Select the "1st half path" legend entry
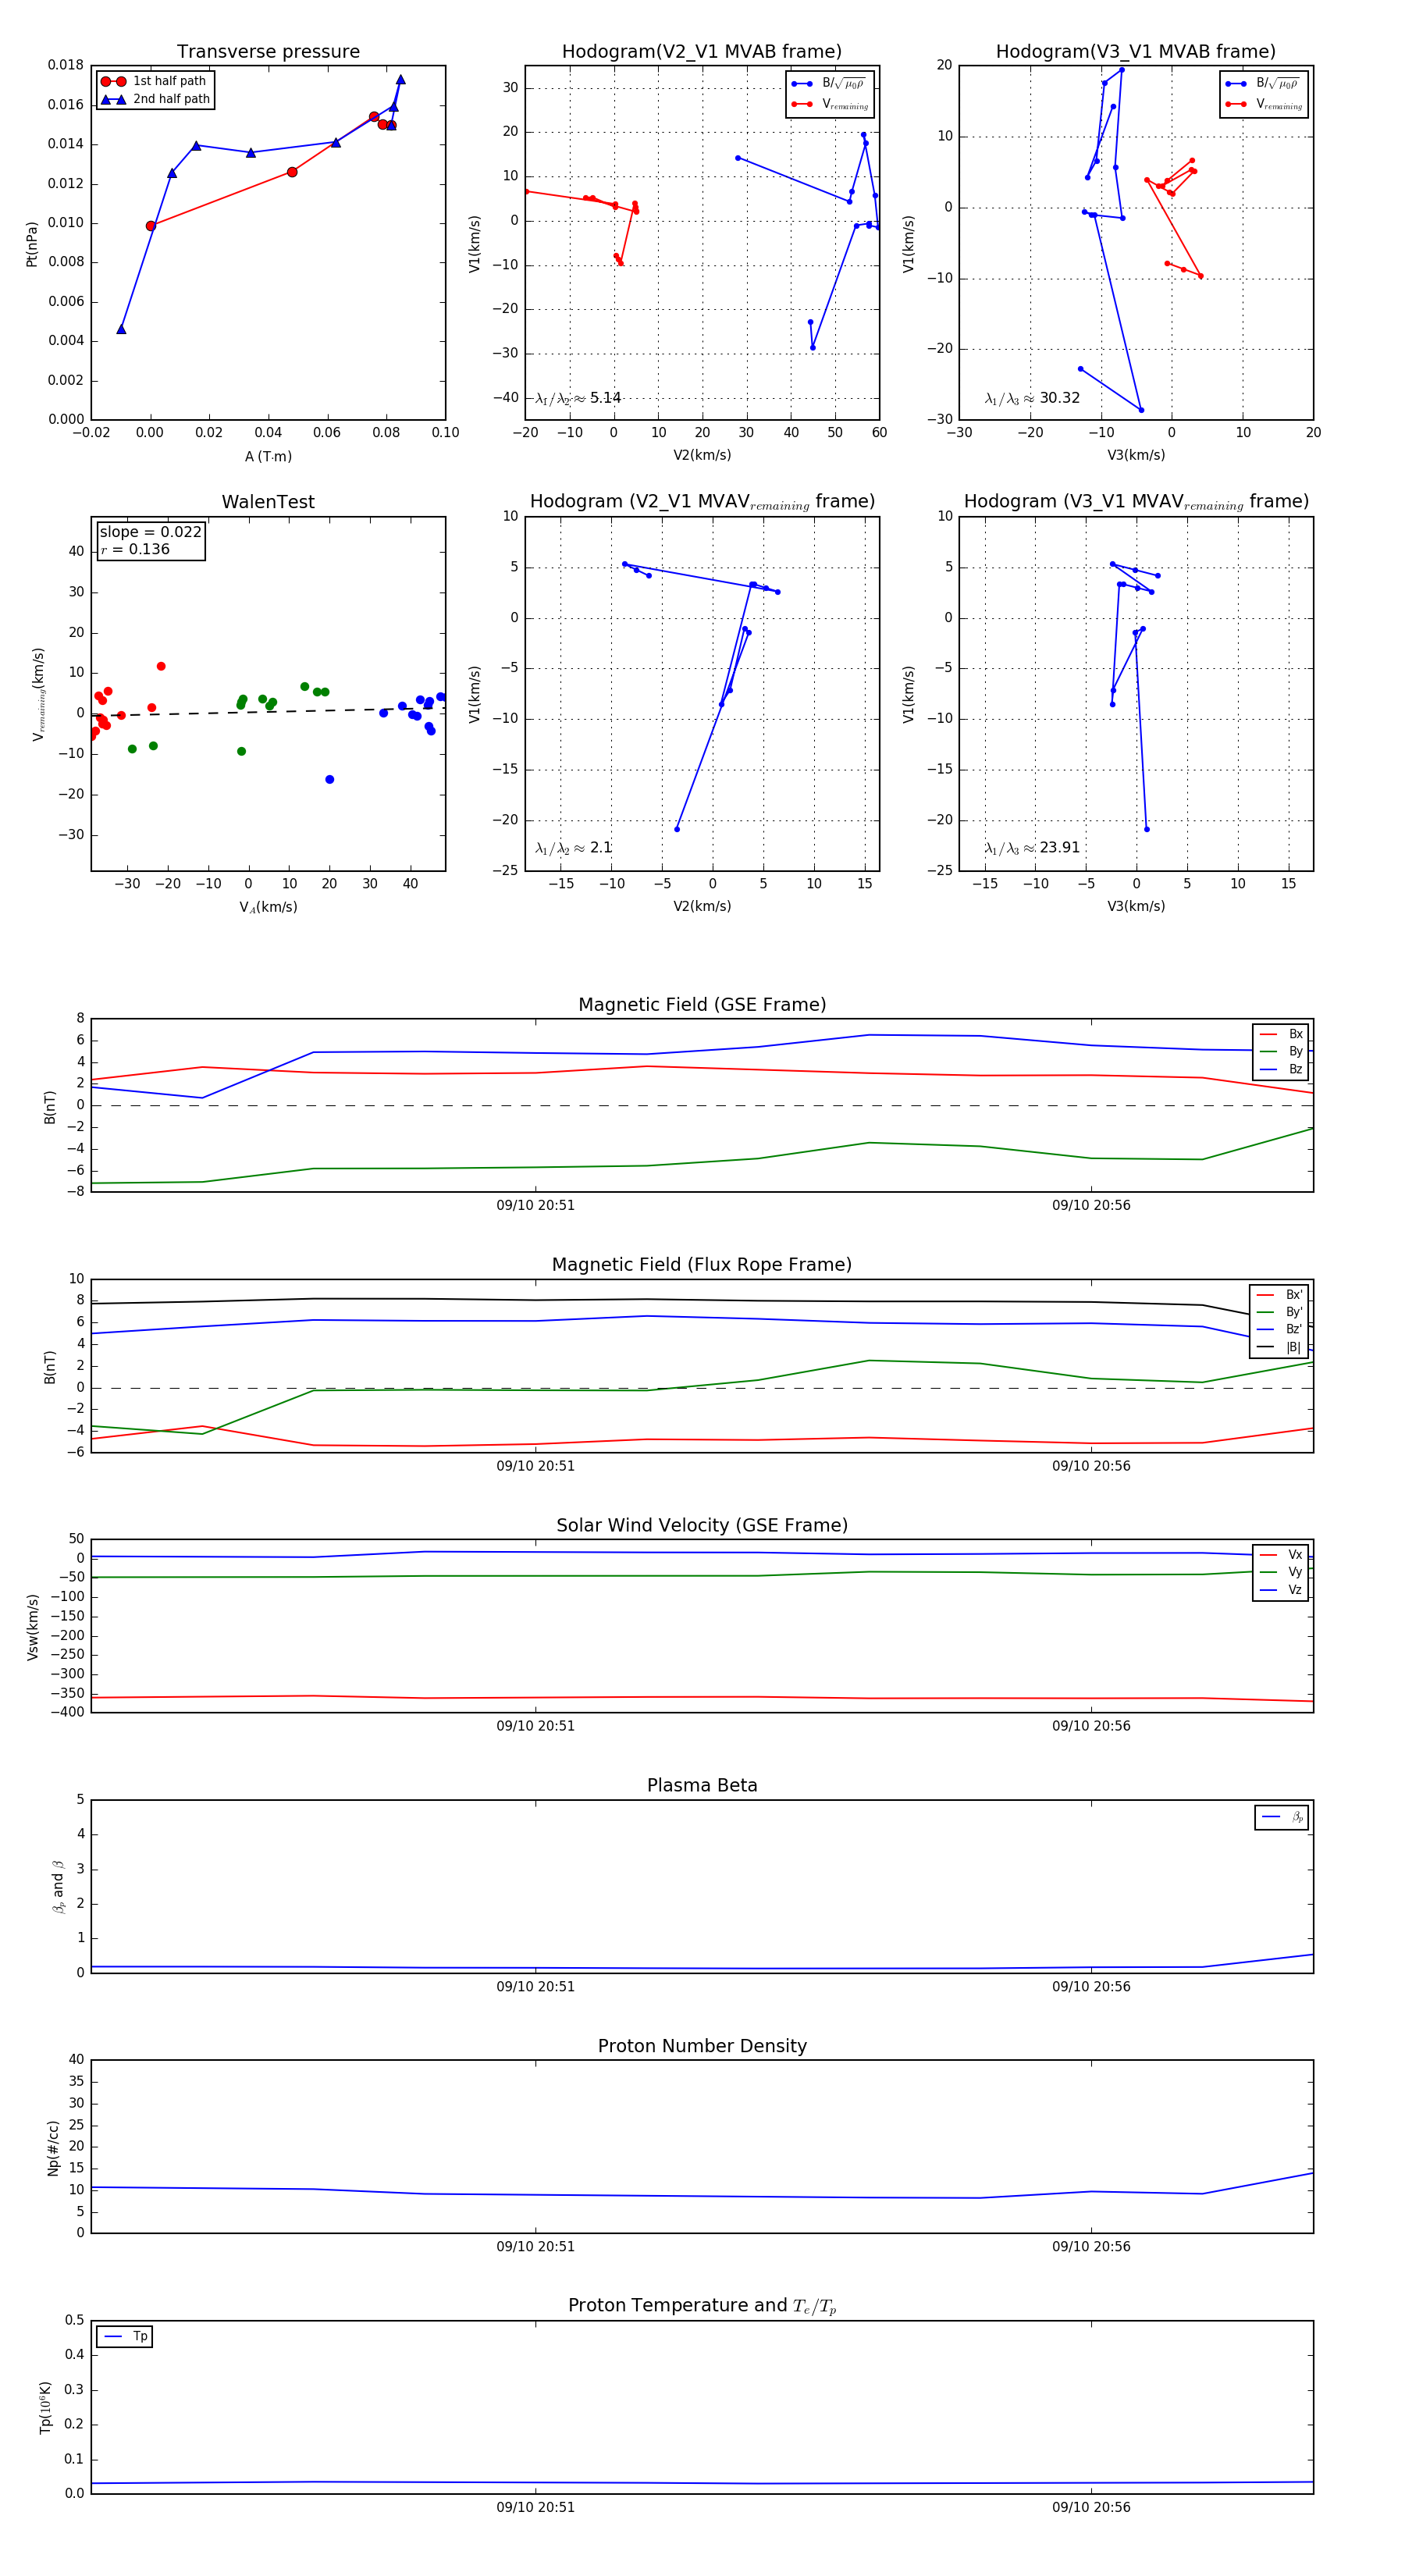Image resolution: width=1405 pixels, height=2576 pixels. click(155, 81)
